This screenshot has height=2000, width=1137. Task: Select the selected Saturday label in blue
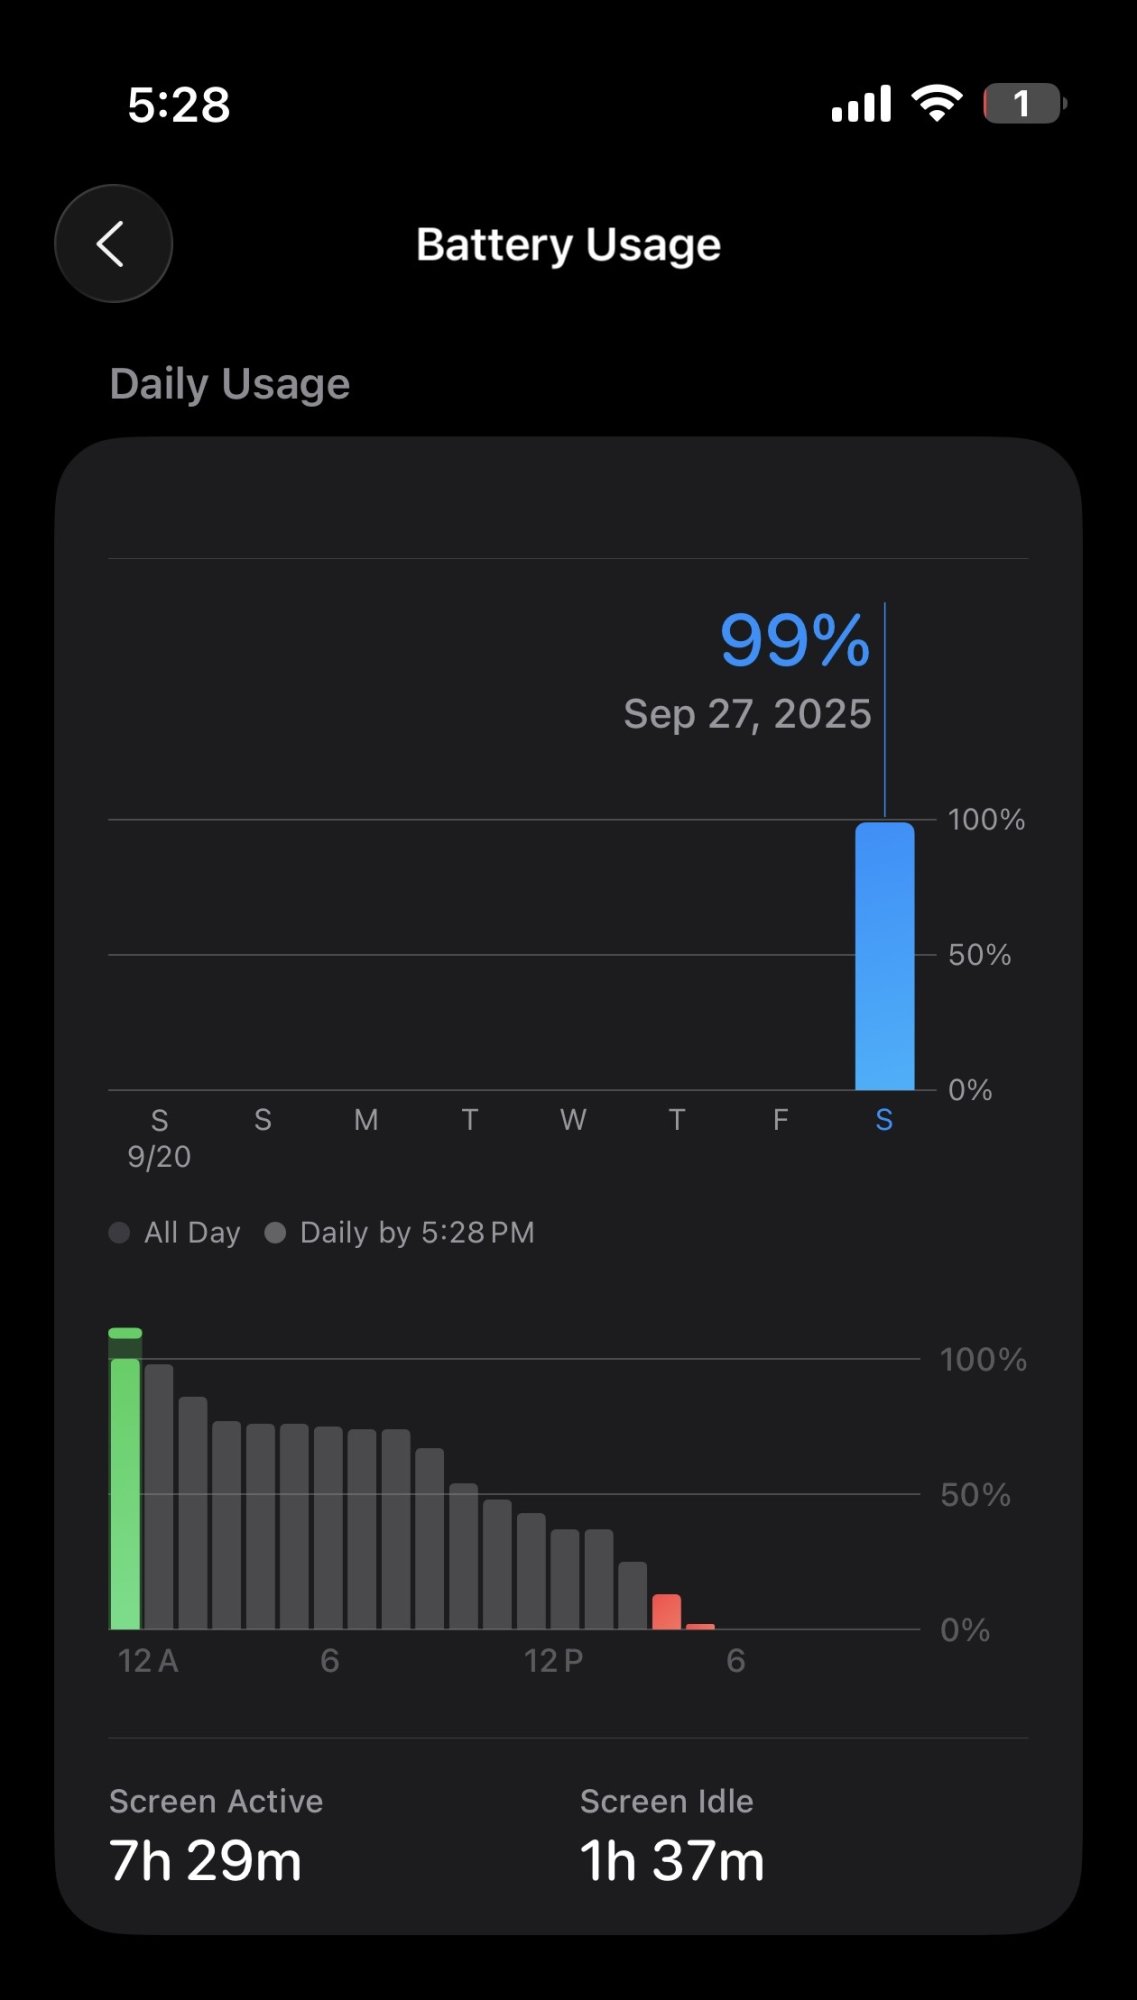click(884, 1120)
